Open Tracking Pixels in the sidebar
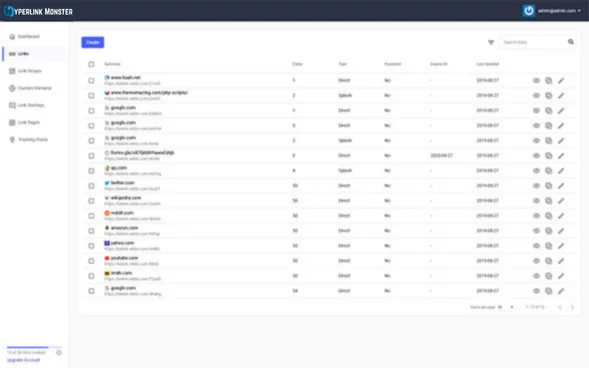Screen dimensions: 589x368 pyautogui.click(x=33, y=140)
